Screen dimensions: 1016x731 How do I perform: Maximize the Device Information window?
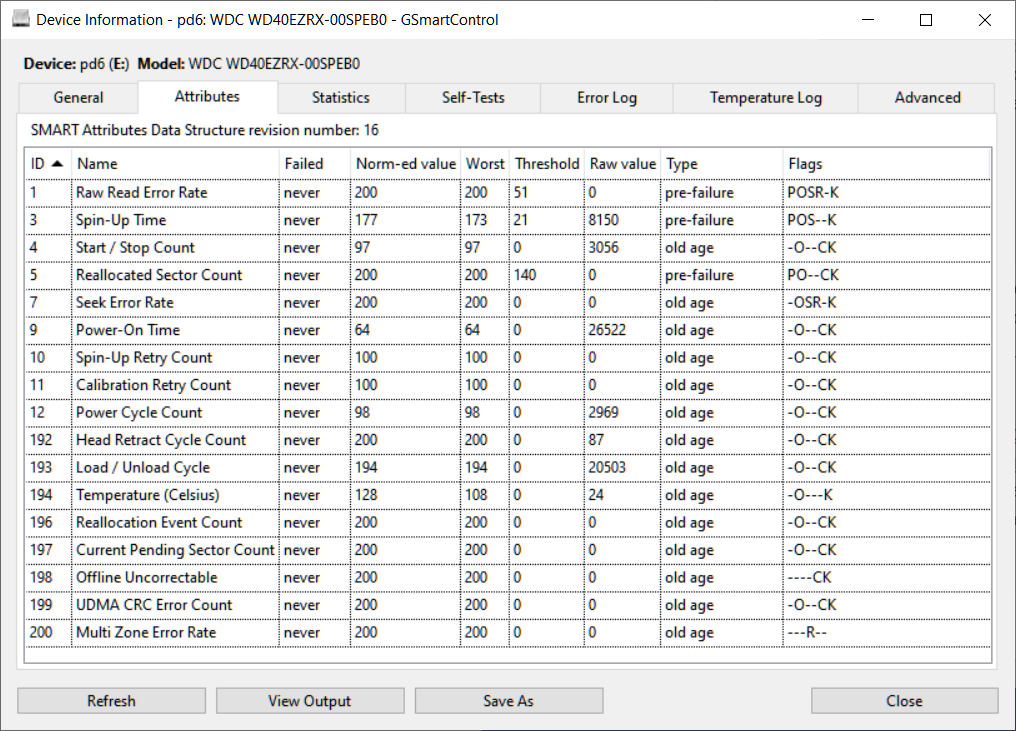click(926, 20)
